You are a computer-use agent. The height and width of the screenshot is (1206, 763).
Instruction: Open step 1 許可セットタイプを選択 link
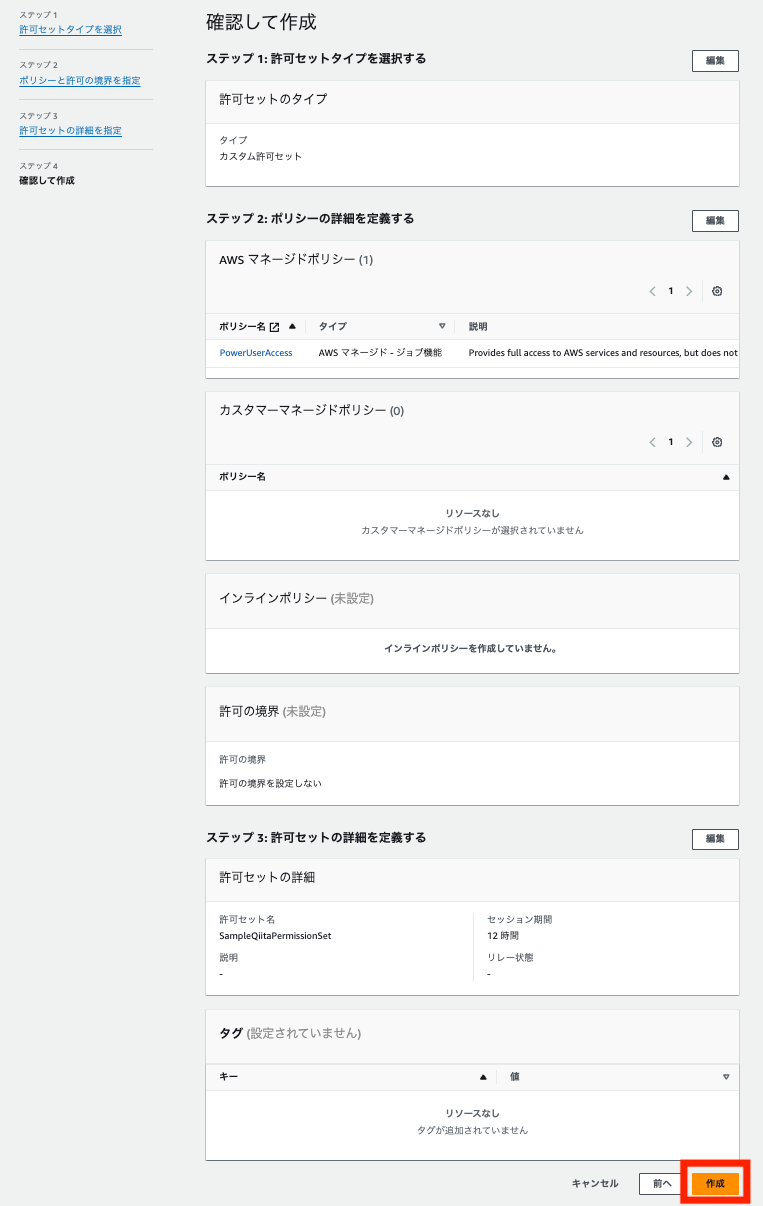[x=70, y=30]
